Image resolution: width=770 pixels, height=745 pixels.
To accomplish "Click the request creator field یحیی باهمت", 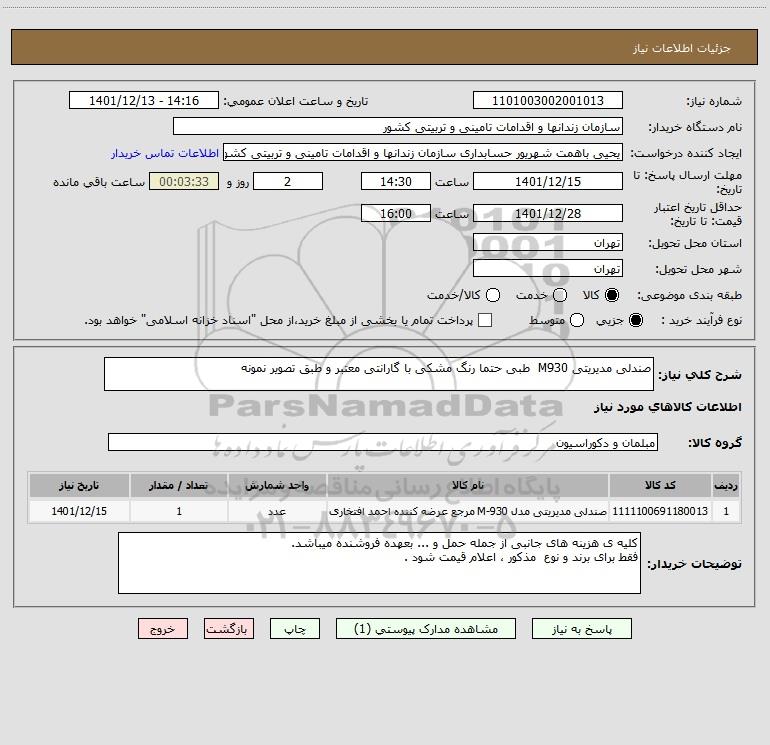I will tap(423, 152).
